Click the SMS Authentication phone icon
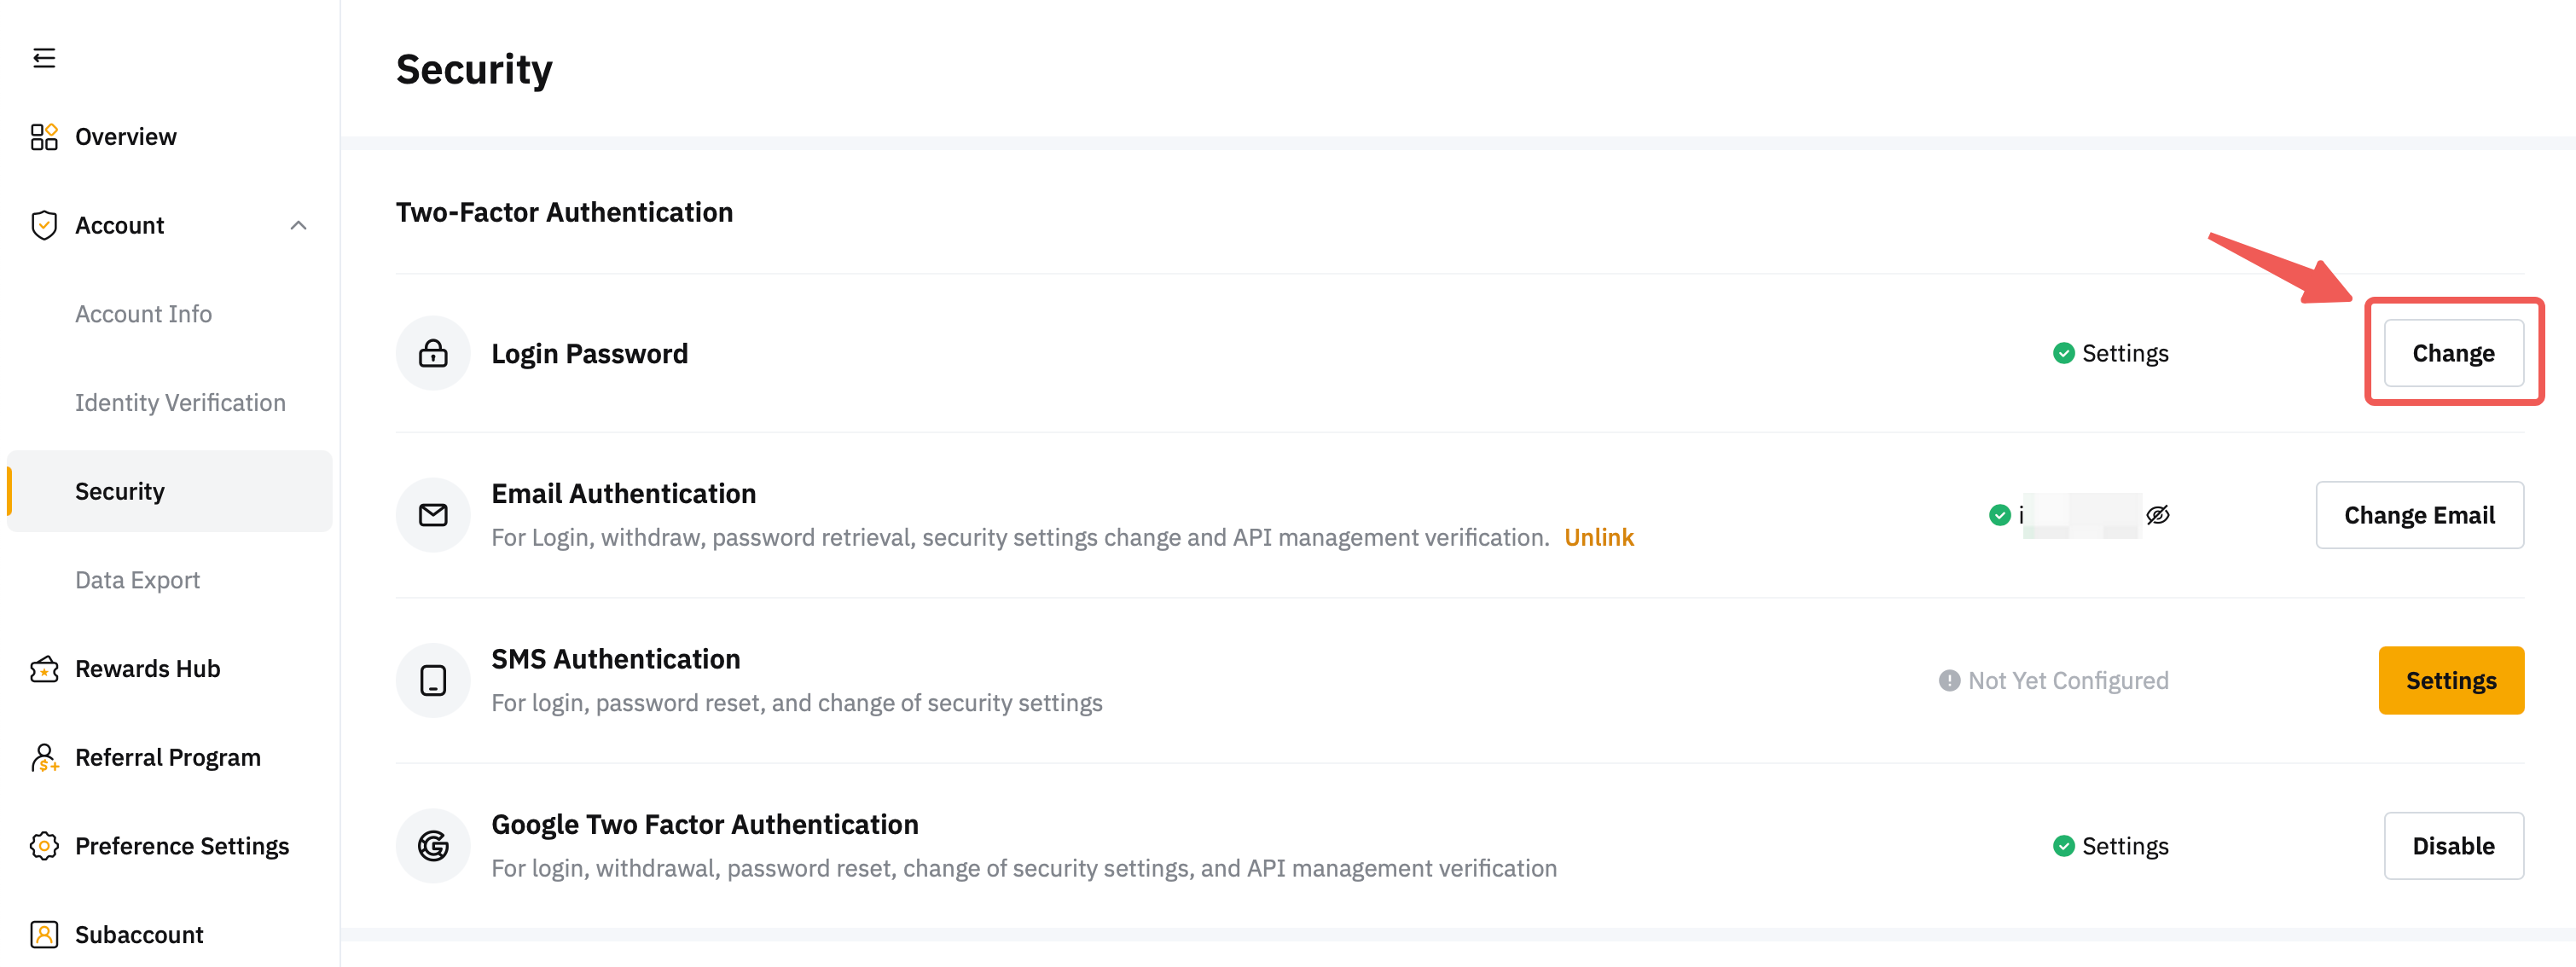The width and height of the screenshot is (2576, 967). coord(433,681)
